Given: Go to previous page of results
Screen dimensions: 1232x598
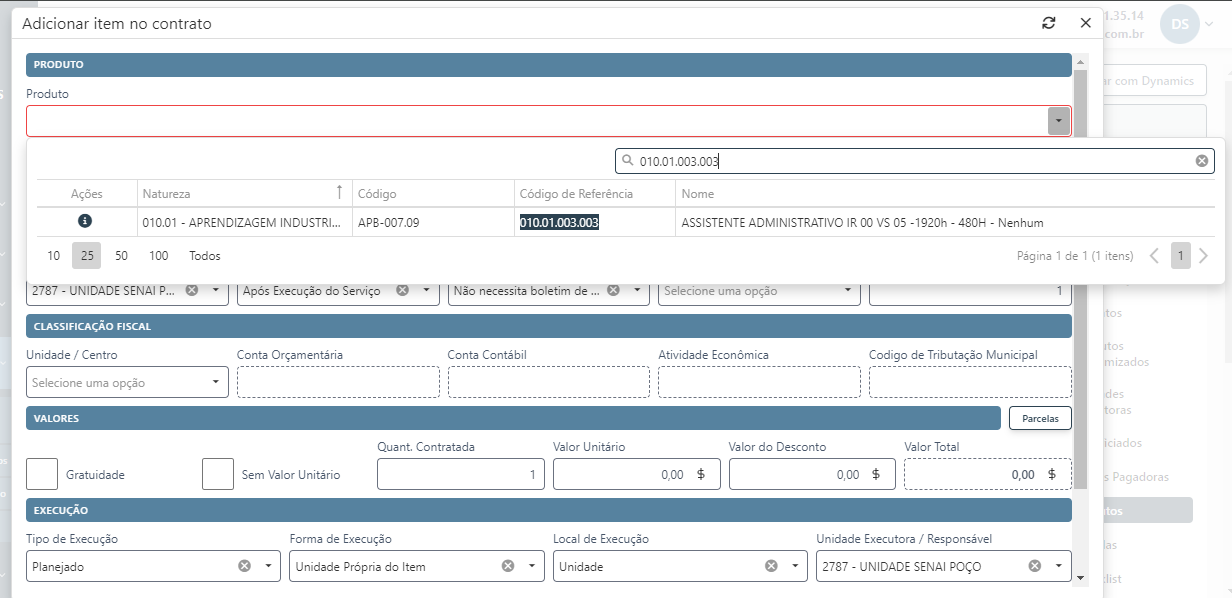Looking at the screenshot, I should (x=1154, y=256).
